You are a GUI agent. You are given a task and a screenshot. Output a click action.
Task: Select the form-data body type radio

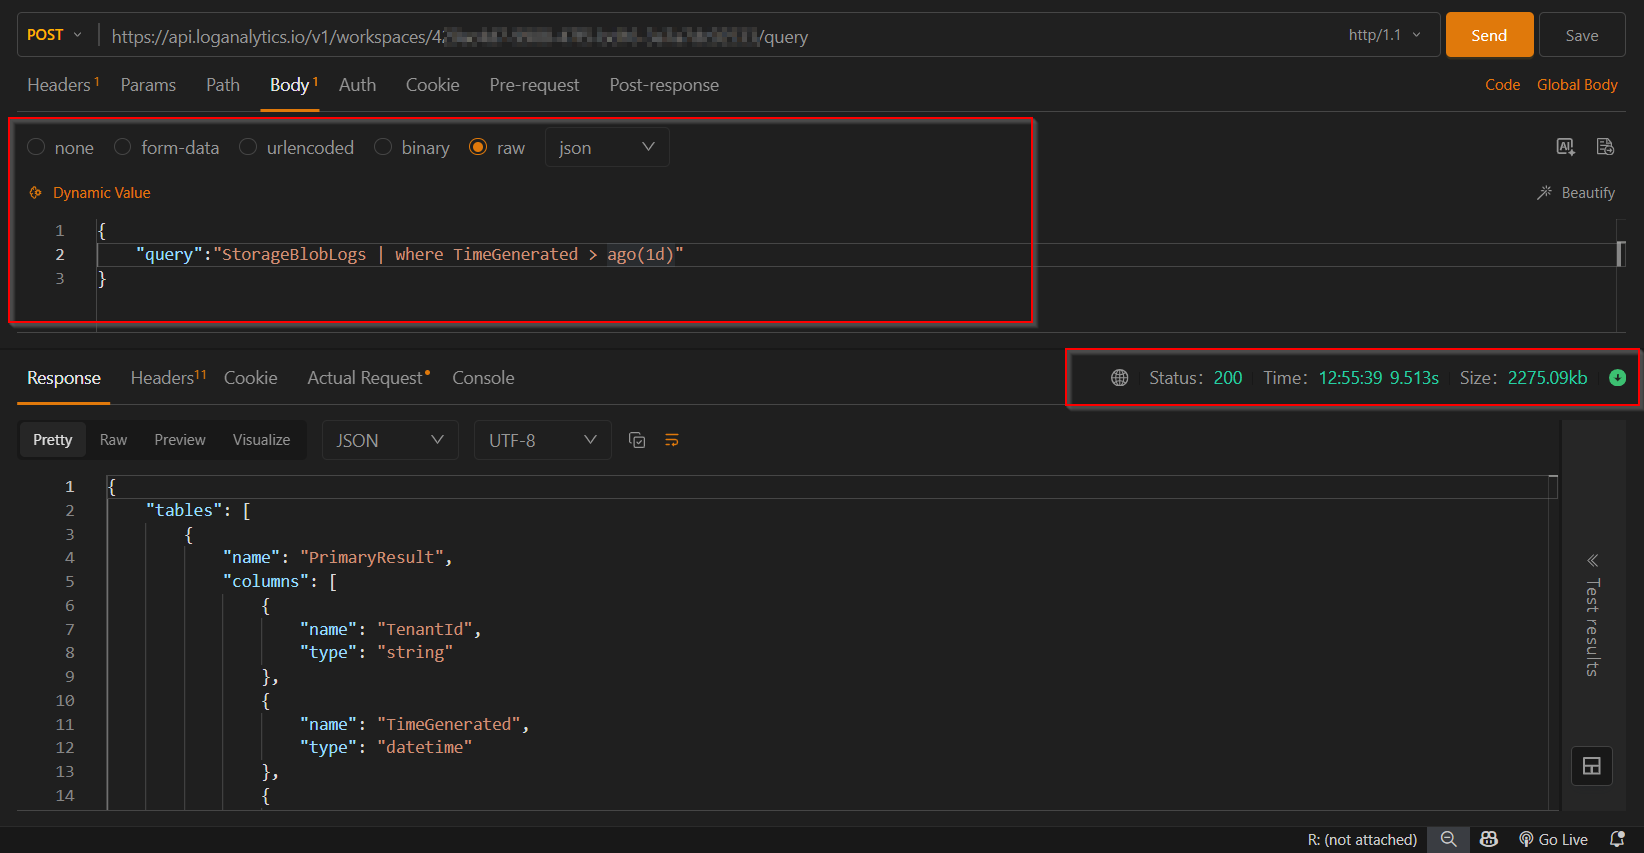coord(122,147)
